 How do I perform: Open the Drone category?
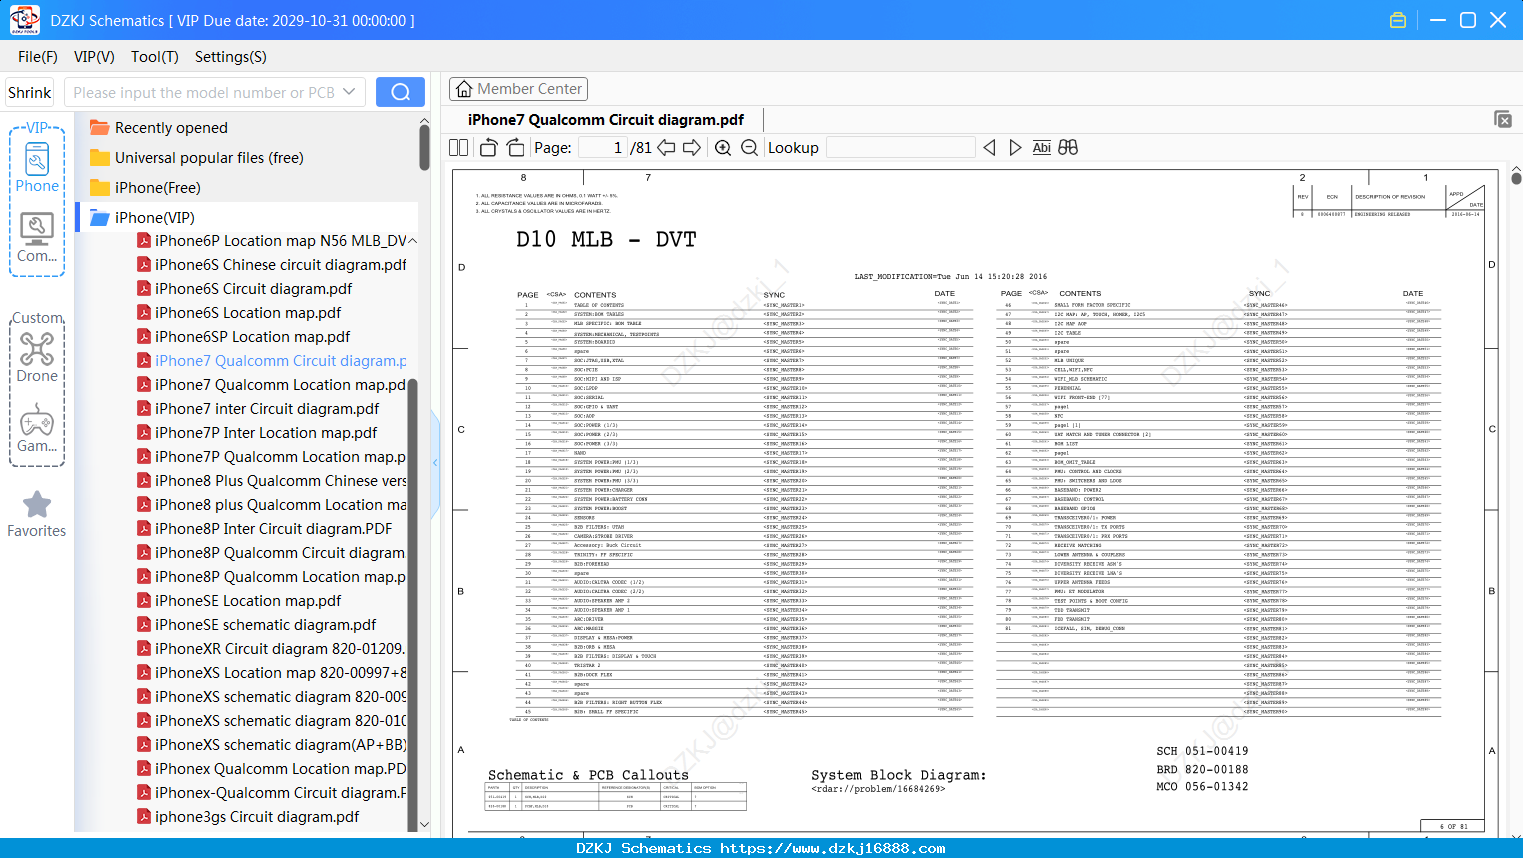point(37,357)
